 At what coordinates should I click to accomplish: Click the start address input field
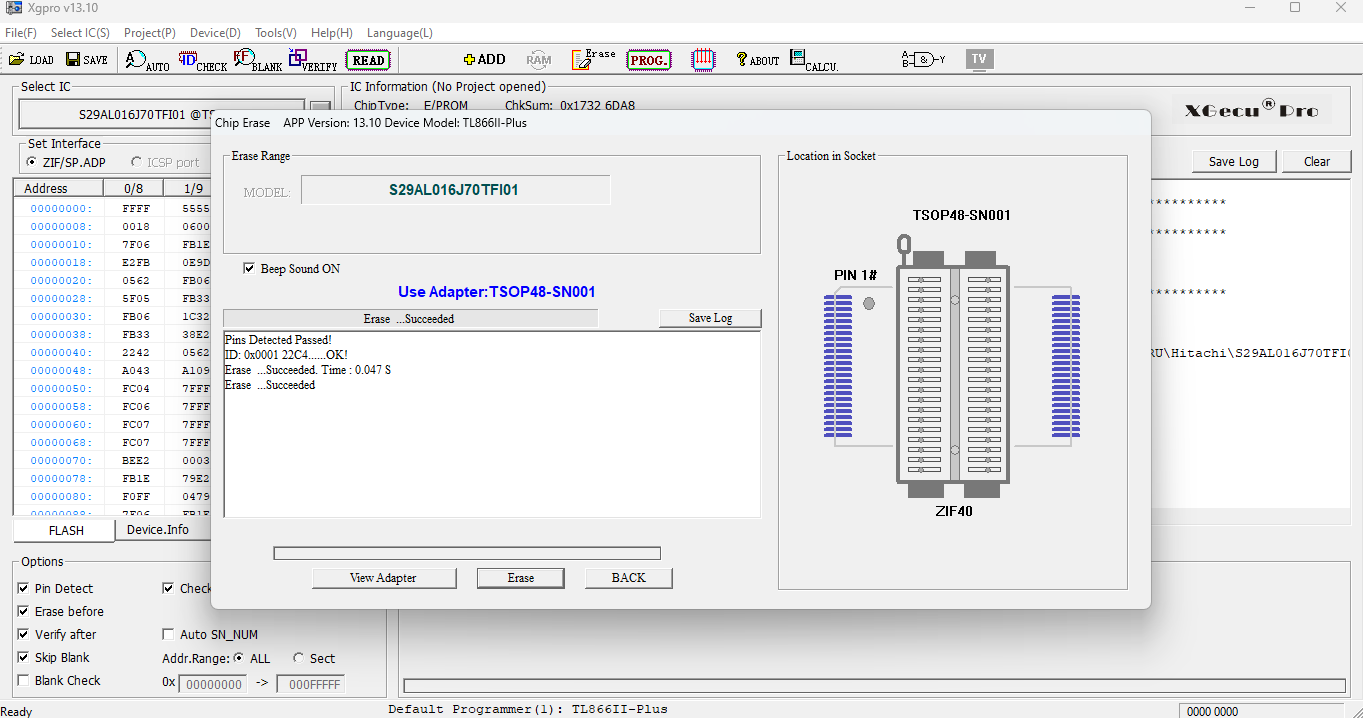pos(212,684)
